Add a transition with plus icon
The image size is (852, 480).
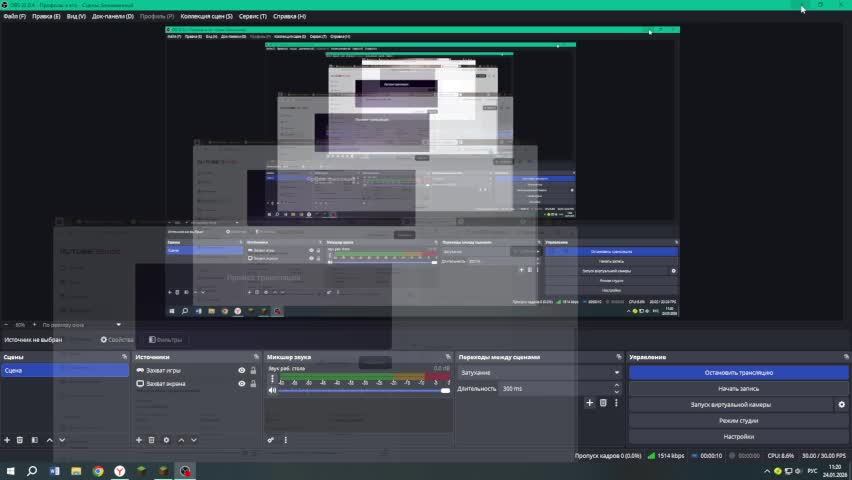(x=590, y=403)
